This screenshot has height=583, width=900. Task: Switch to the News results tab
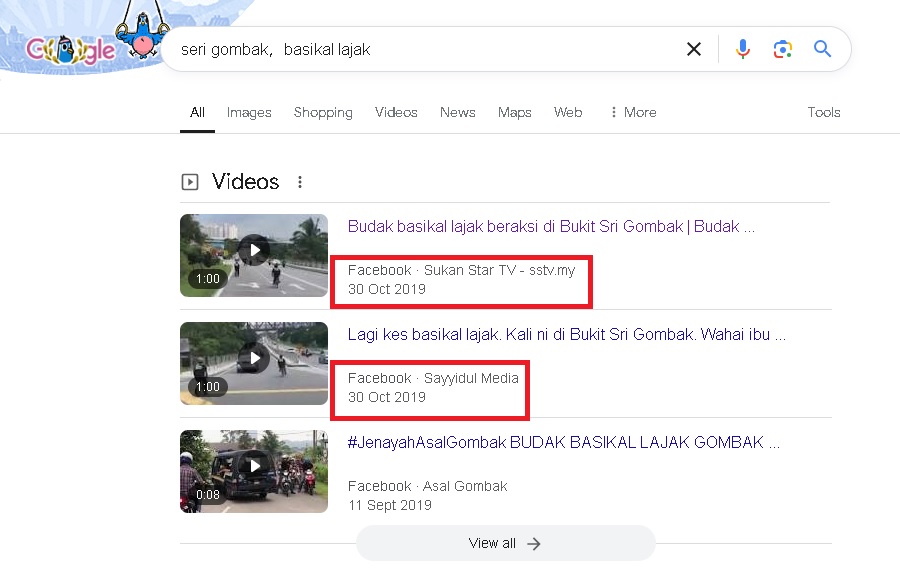[457, 112]
